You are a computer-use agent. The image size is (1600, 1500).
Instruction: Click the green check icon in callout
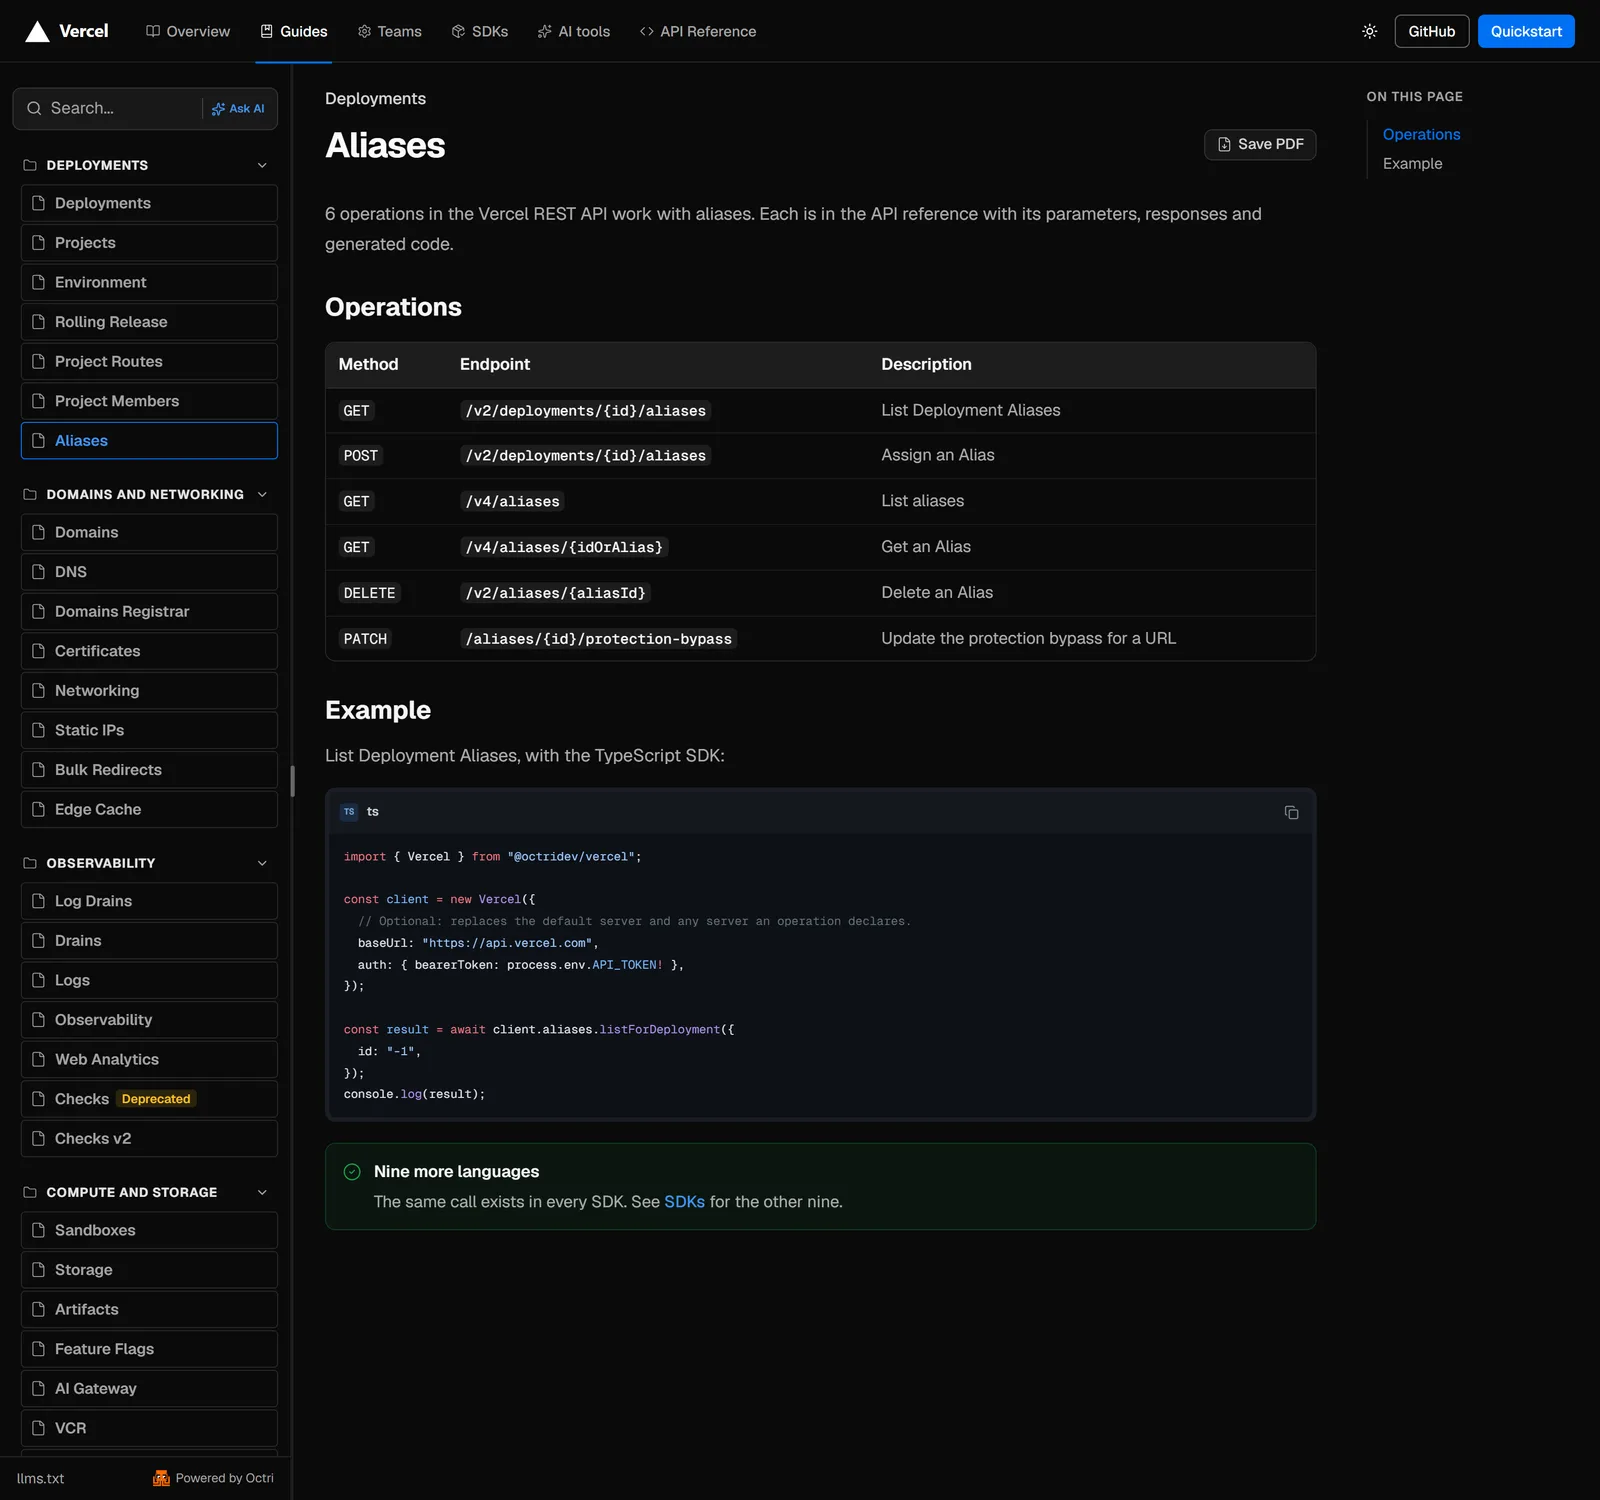click(x=352, y=1172)
